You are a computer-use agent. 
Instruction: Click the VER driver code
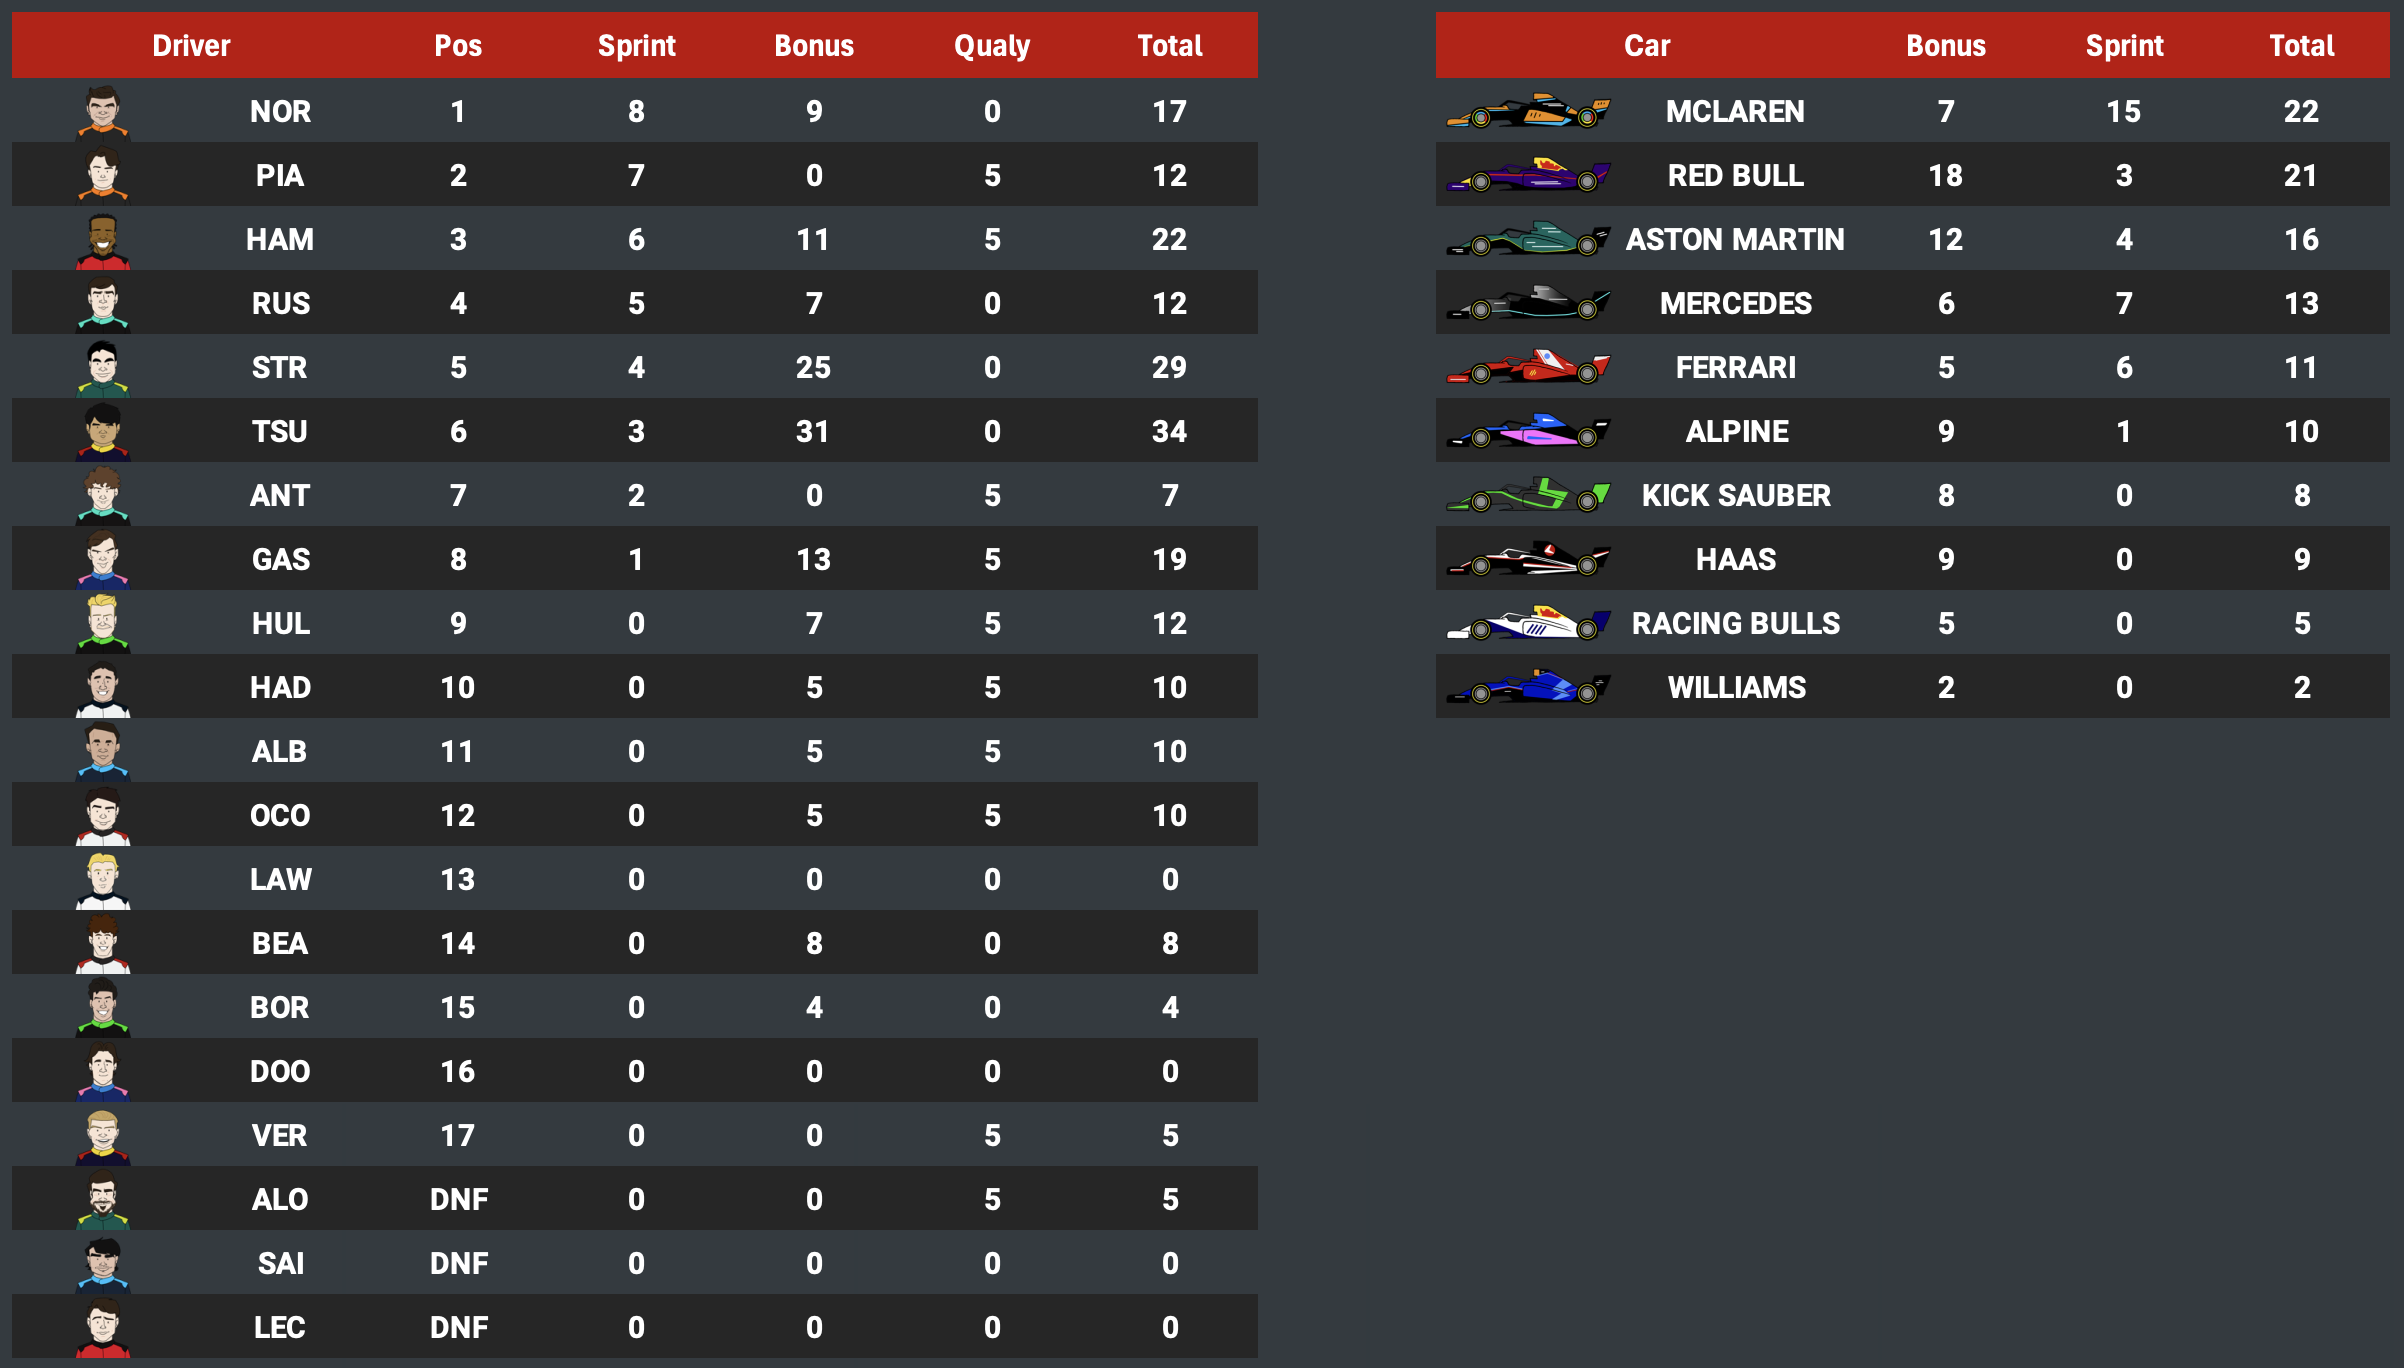280,1135
